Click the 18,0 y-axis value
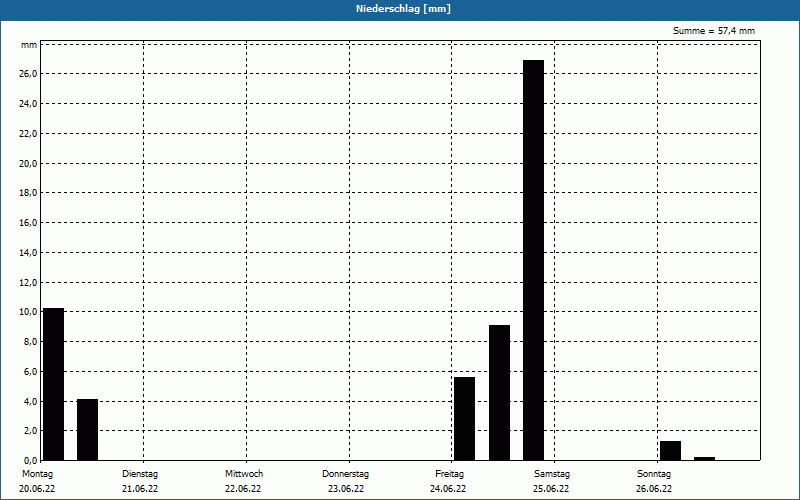This screenshot has width=800, height=500. [x=28, y=193]
